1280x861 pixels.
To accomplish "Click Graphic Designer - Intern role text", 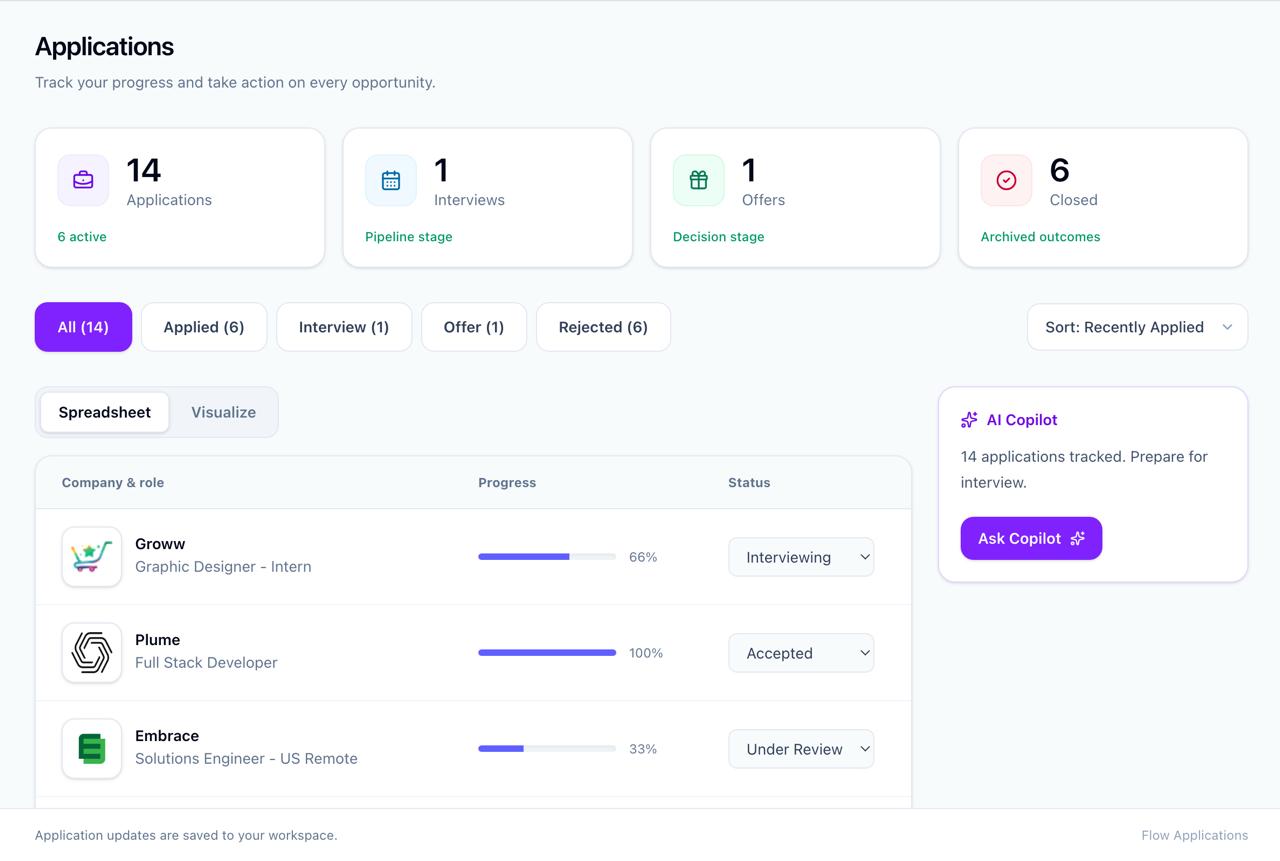I will point(223,567).
